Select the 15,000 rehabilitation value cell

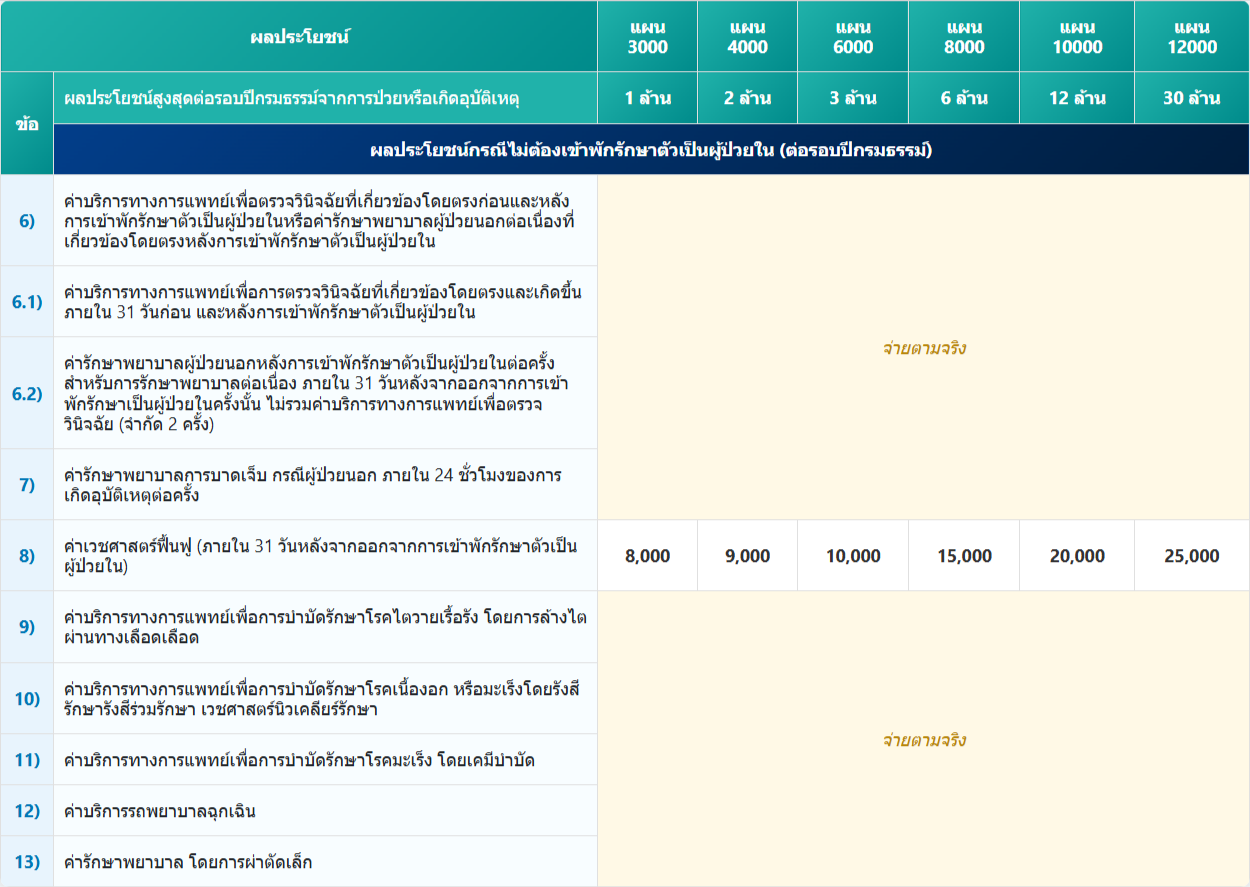(x=964, y=556)
